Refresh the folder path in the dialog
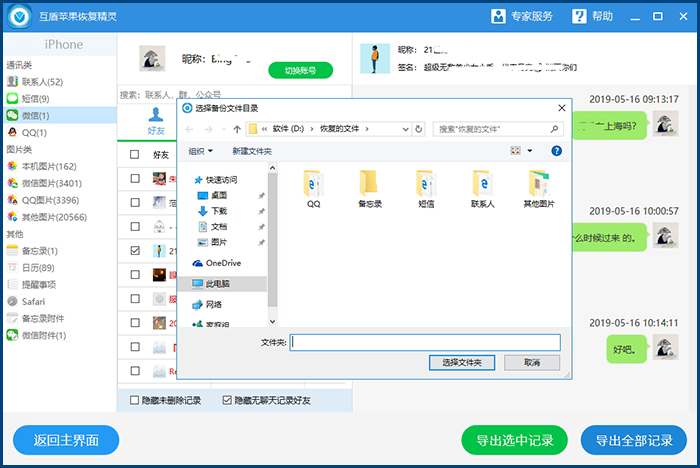The height and width of the screenshot is (468, 700). click(419, 129)
